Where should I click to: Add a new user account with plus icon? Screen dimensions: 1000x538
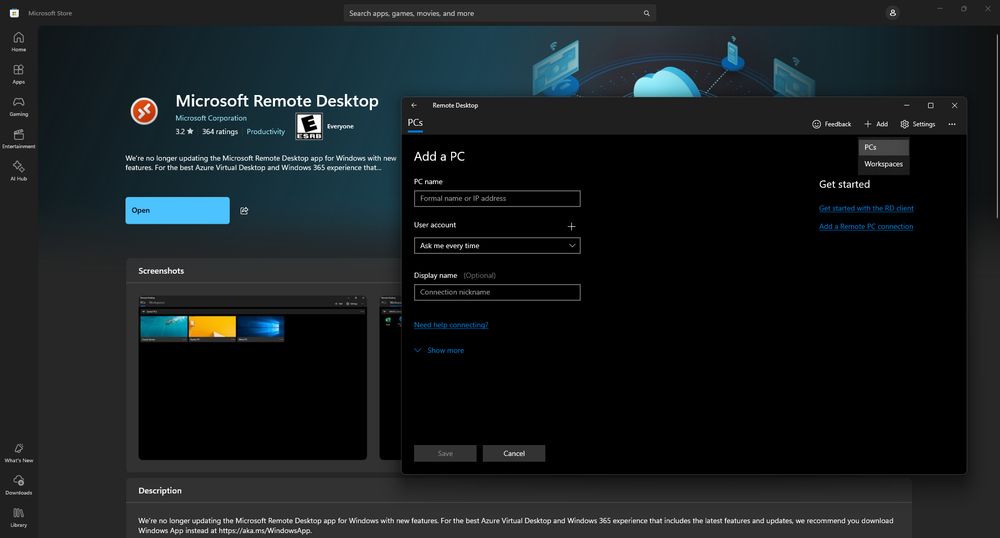point(571,226)
